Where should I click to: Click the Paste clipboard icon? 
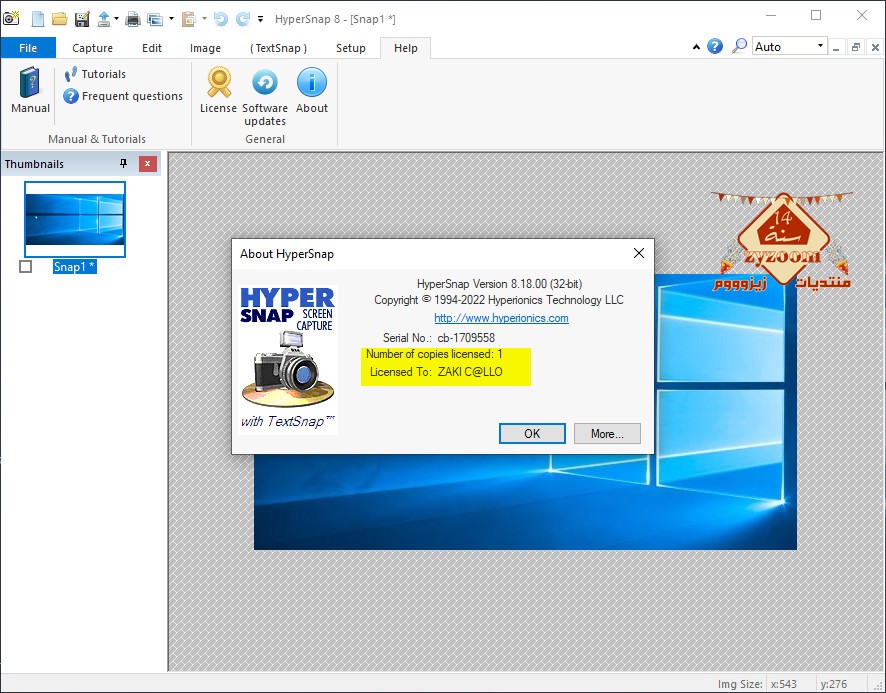pyautogui.click(x=188, y=19)
